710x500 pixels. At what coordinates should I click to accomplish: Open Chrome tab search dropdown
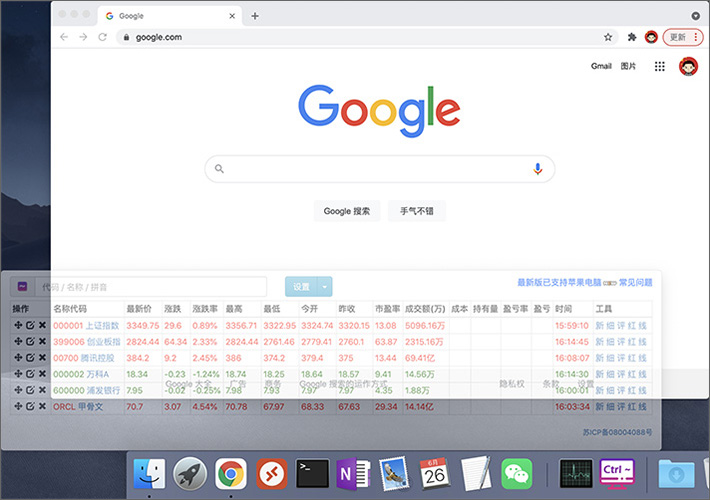pos(696,16)
